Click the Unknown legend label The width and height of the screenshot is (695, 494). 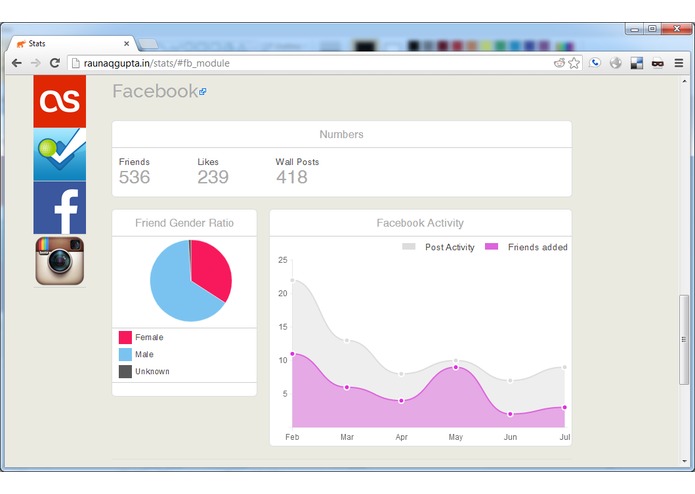point(152,371)
